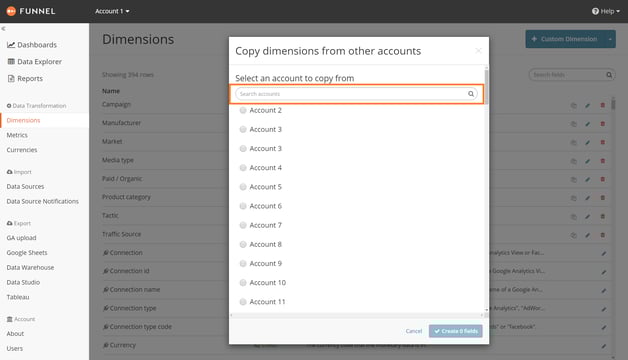Open the Help question mark menu

[x=595, y=11]
